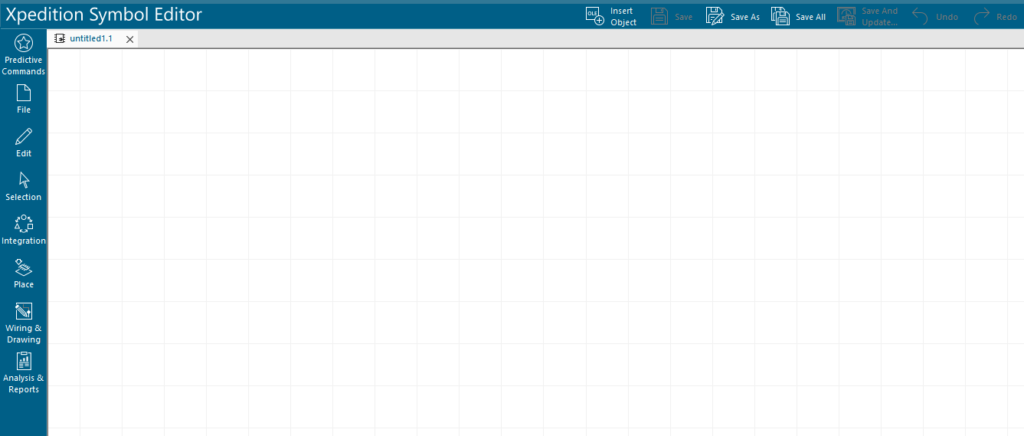Open Analysis & Reports section
This screenshot has height=436, width=1024.
[x=23, y=372]
